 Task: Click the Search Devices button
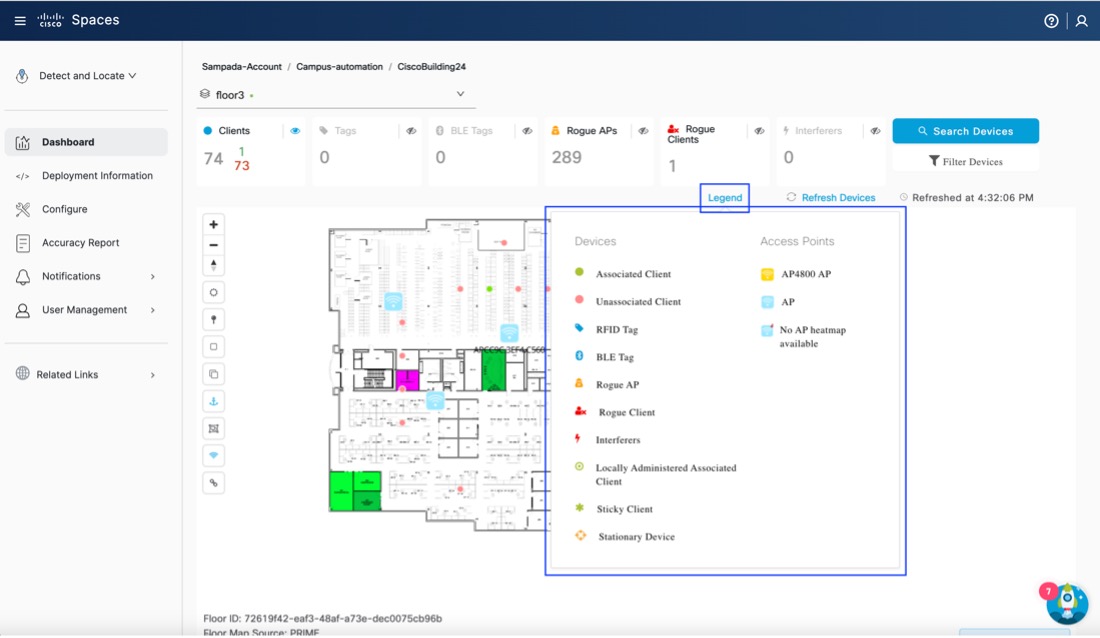pos(965,131)
